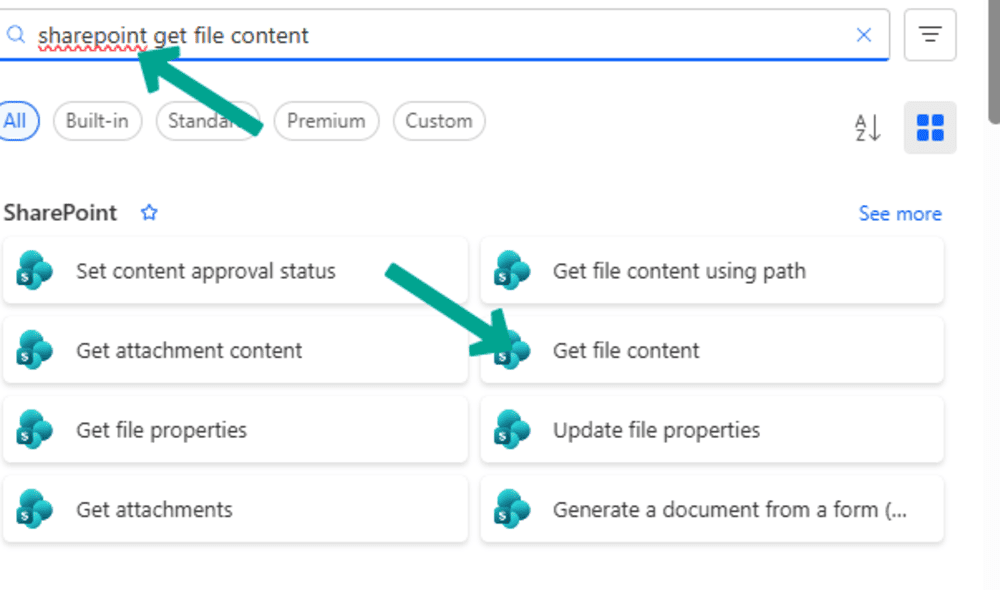Favorite the SharePoint connector star
This screenshot has width=1000, height=590.
[x=149, y=212]
